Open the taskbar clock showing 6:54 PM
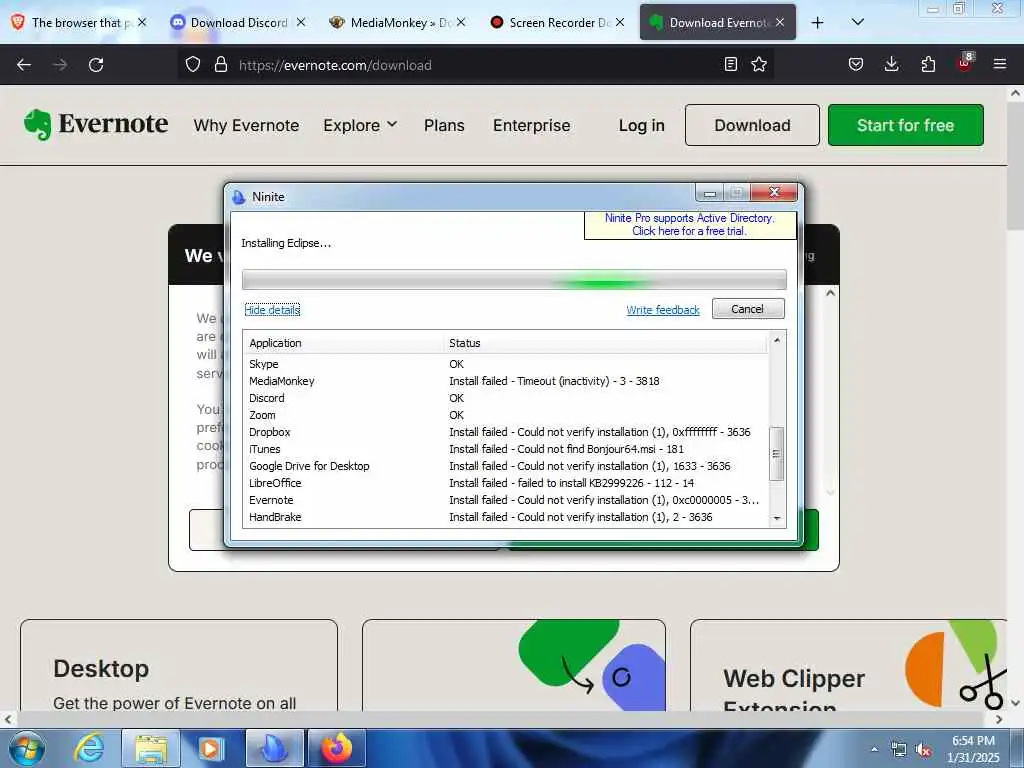Screen dimensions: 1024x768 973,749
